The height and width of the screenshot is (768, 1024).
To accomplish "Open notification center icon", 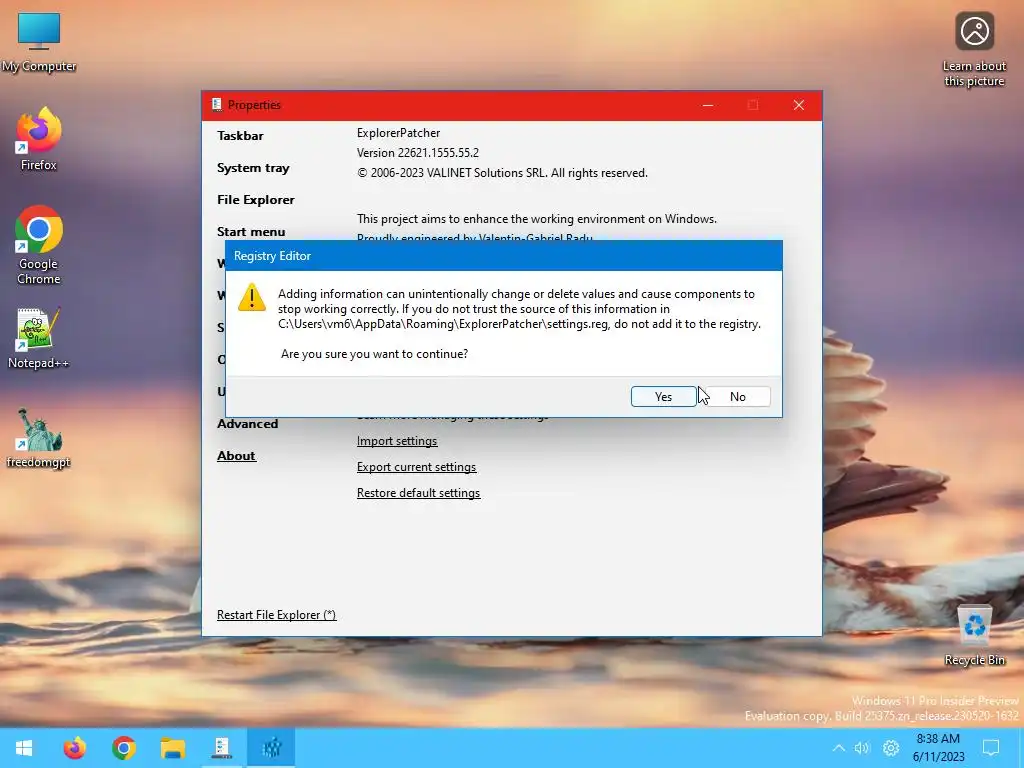I will 991,748.
